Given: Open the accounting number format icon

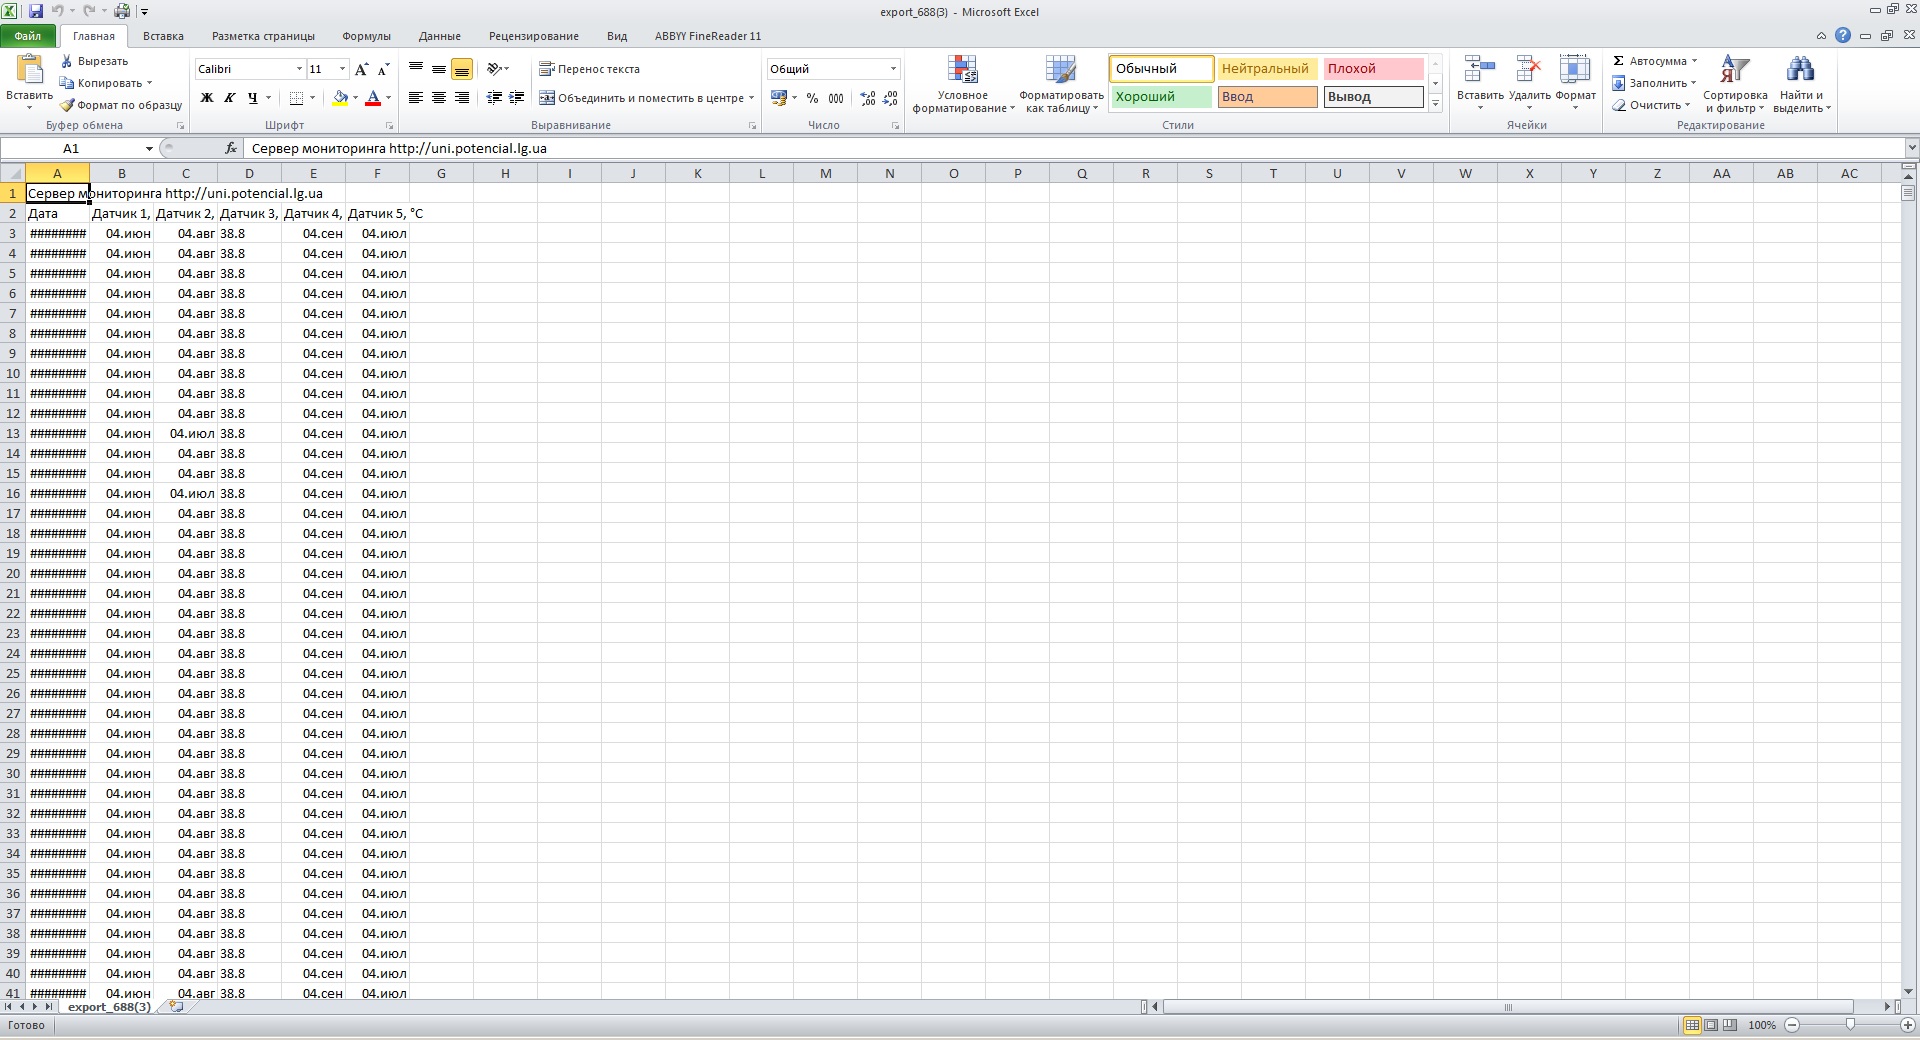Looking at the screenshot, I should [779, 98].
